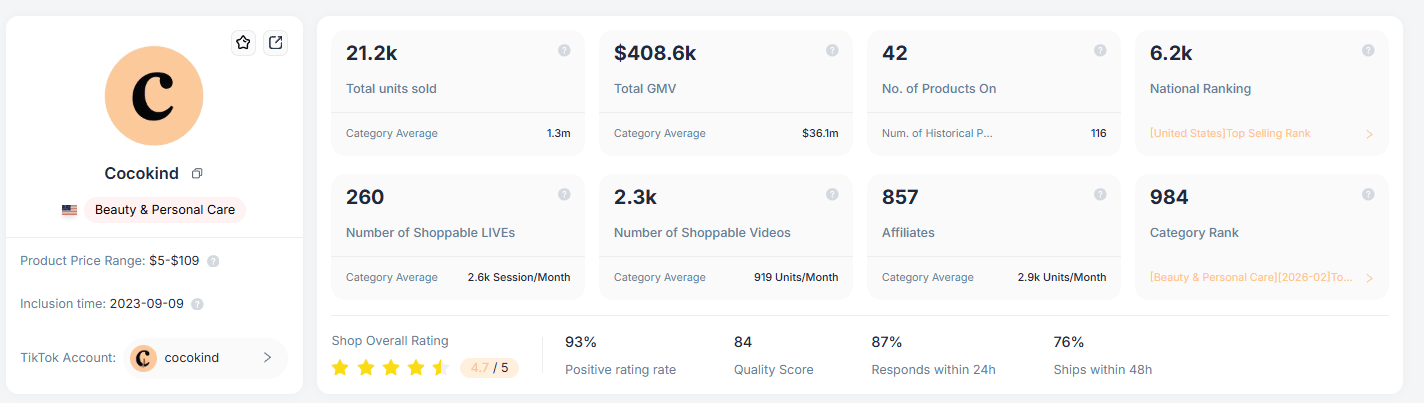The width and height of the screenshot is (1424, 403).
Task: Click the 6.2k National Ranking value
Action: coord(1171,53)
